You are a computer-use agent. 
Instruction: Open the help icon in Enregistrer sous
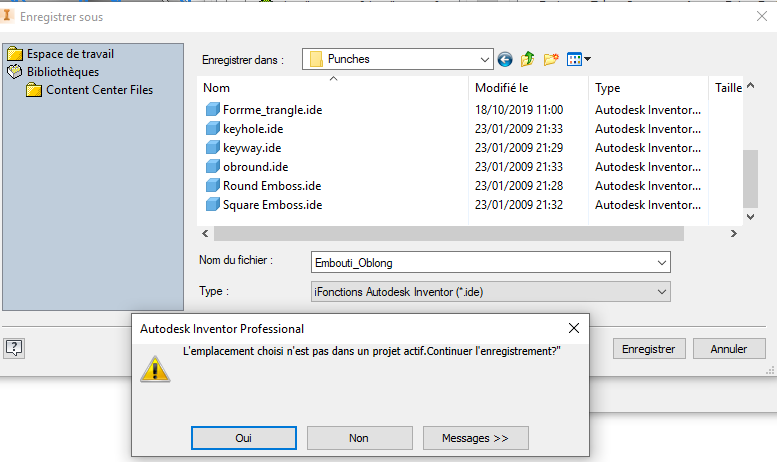(x=14, y=348)
